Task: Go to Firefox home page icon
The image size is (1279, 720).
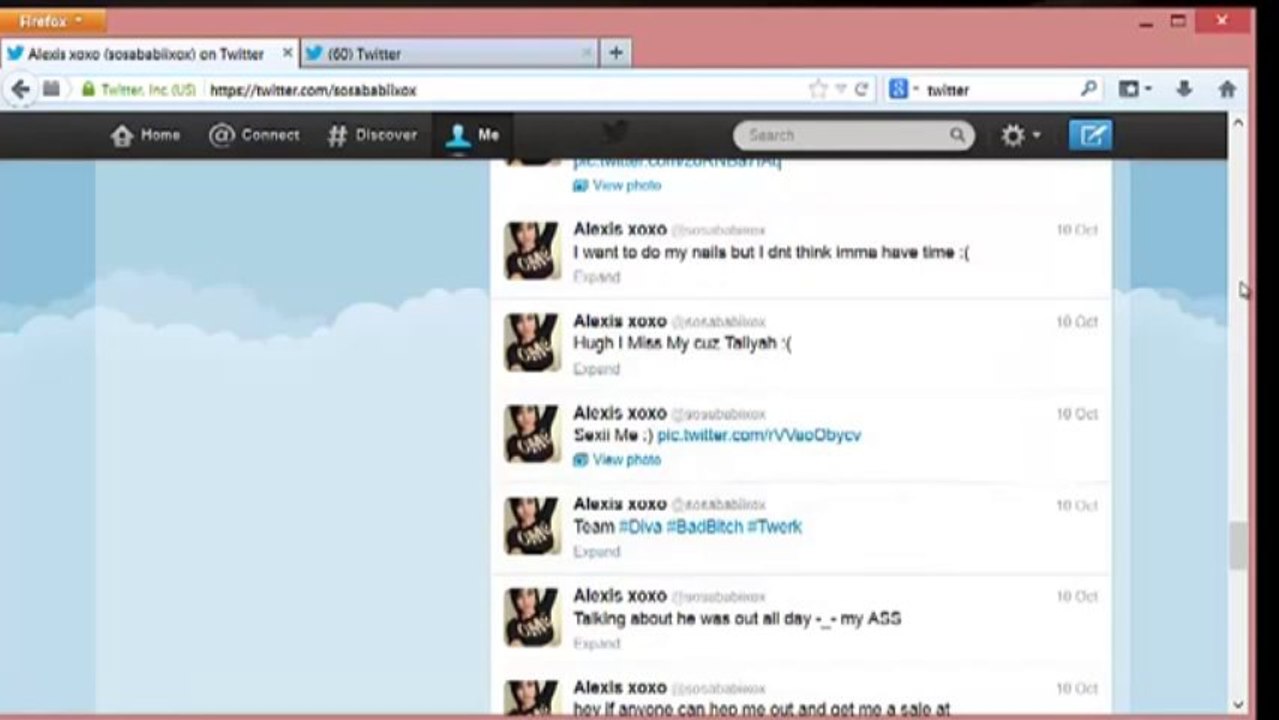Action: point(1227,89)
